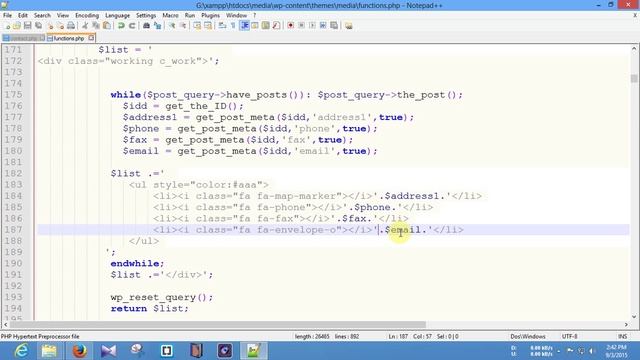The height and width of the screenshot is (360, 640).
Task: Switch to the inactive tab left of functions.php
Action: (24, 38)
